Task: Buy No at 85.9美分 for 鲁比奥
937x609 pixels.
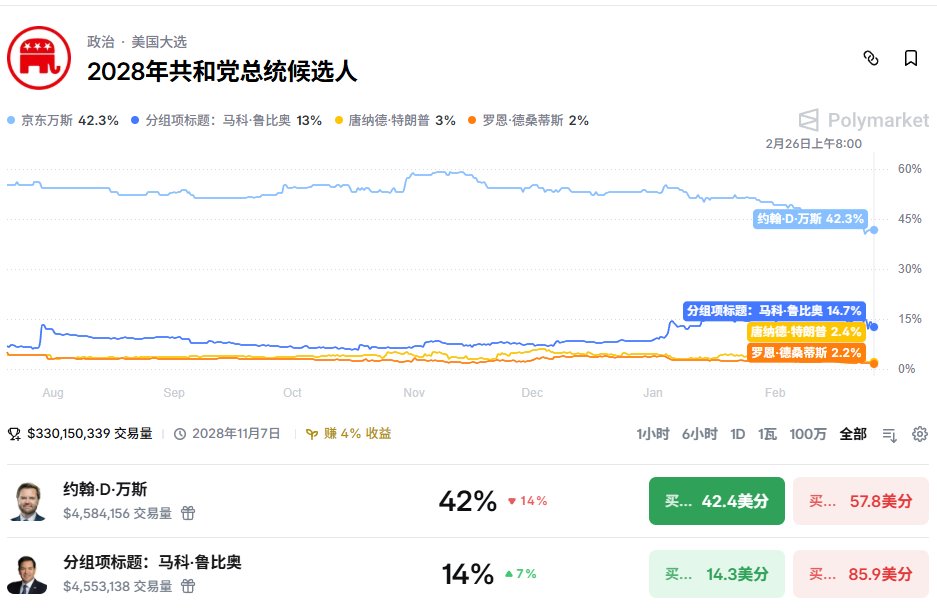Action: [x=860, y=574]
